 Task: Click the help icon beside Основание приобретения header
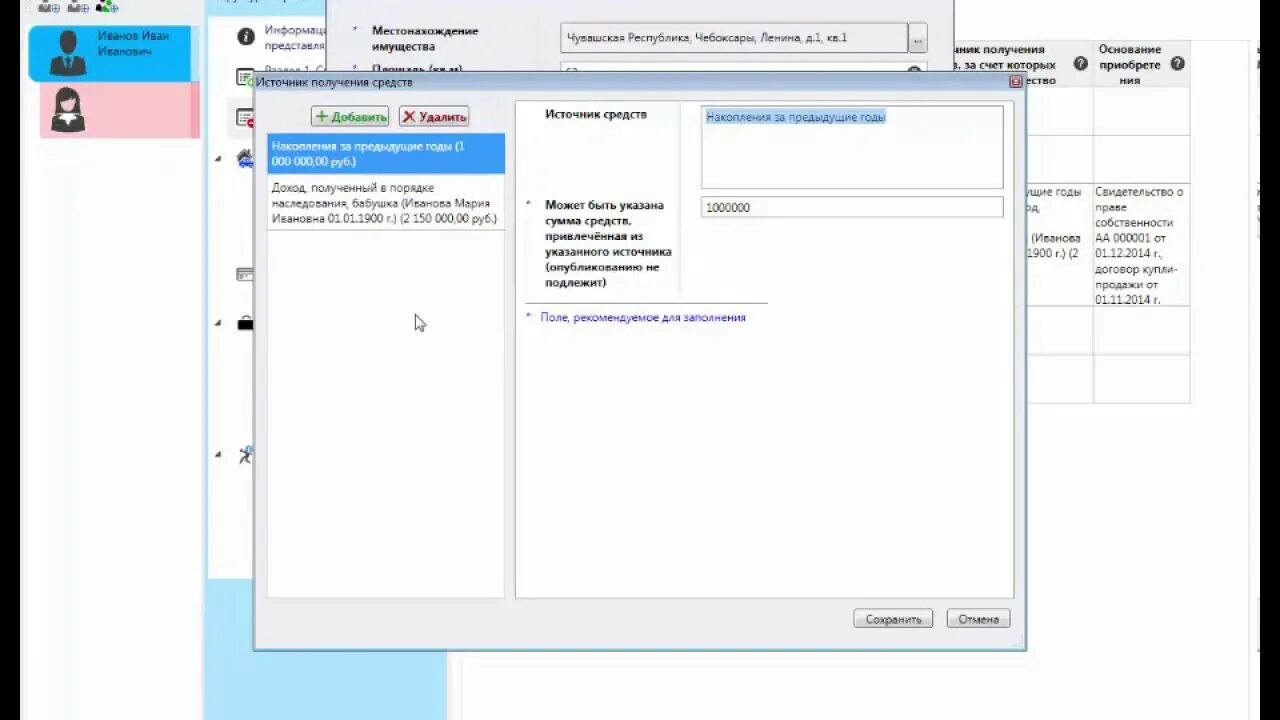1177,63
